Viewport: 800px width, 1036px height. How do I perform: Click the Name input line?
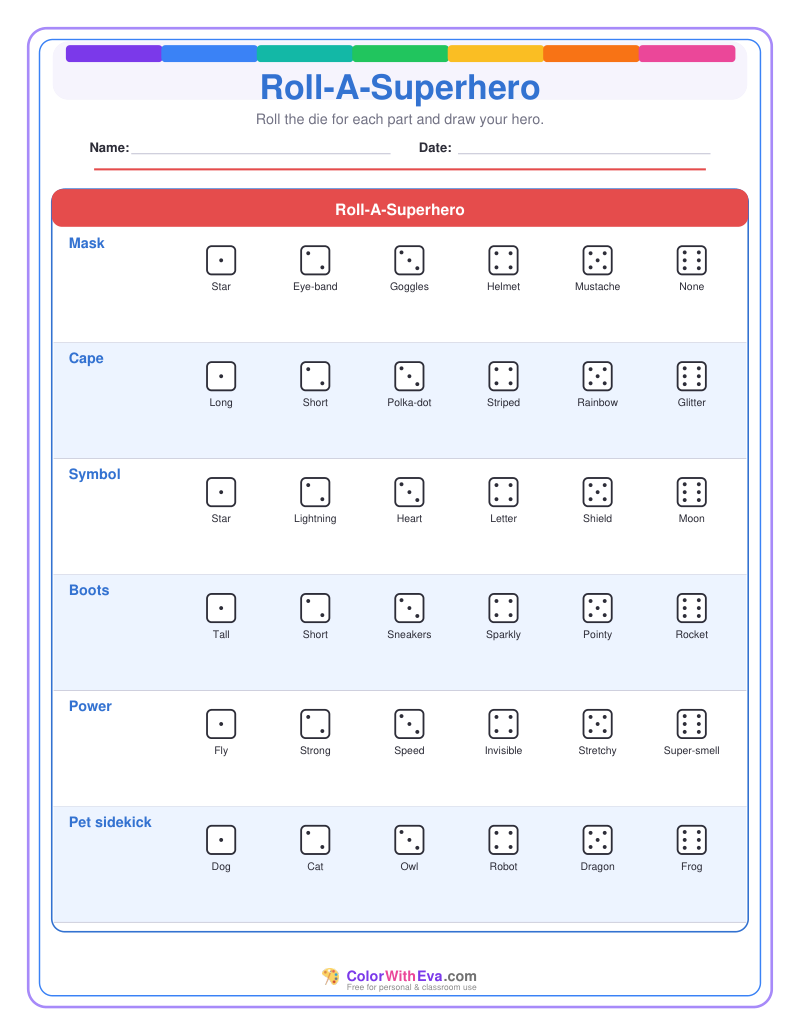(x=260, y=148)
